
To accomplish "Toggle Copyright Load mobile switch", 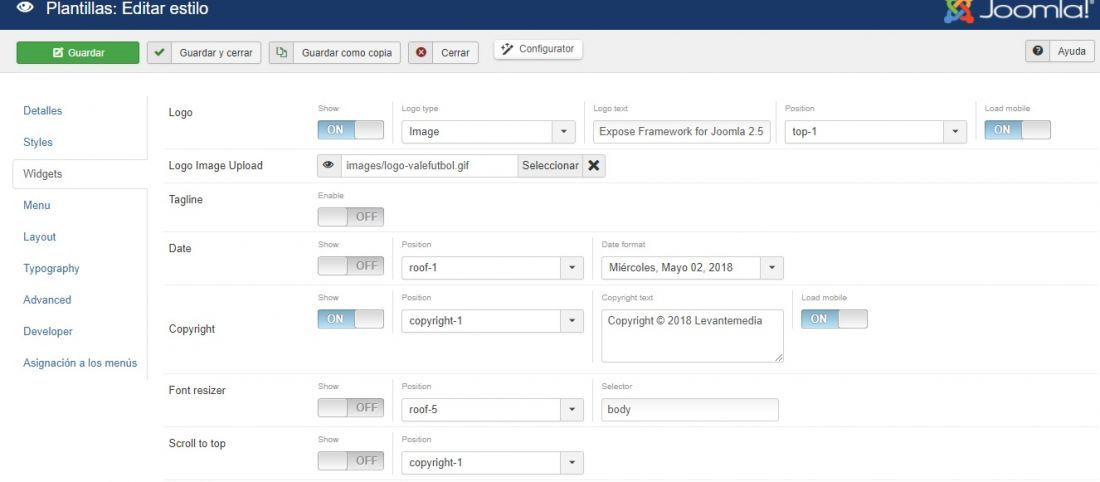I will pyautogui.click(x=834, y=319).
